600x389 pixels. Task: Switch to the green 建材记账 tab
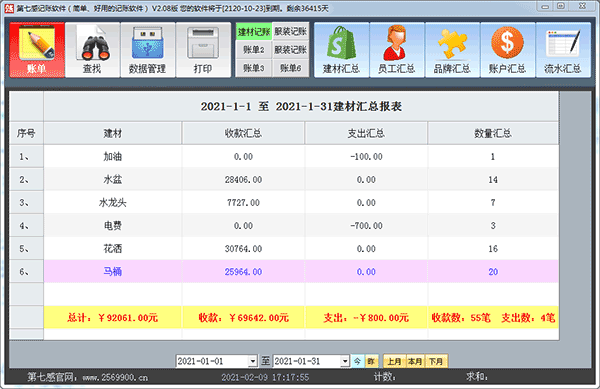coord(254,31)
